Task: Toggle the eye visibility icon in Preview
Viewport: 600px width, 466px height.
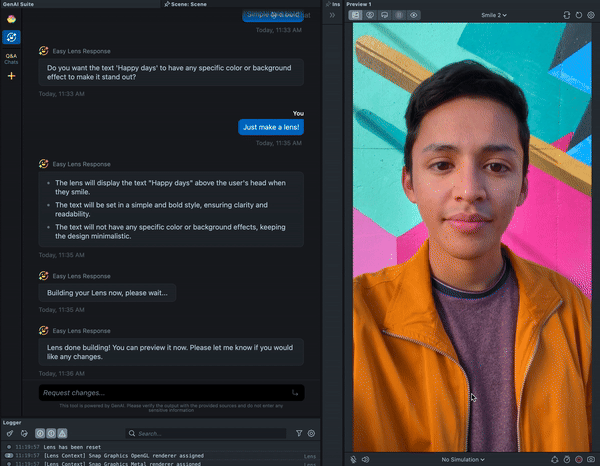Action: (414, 16)
